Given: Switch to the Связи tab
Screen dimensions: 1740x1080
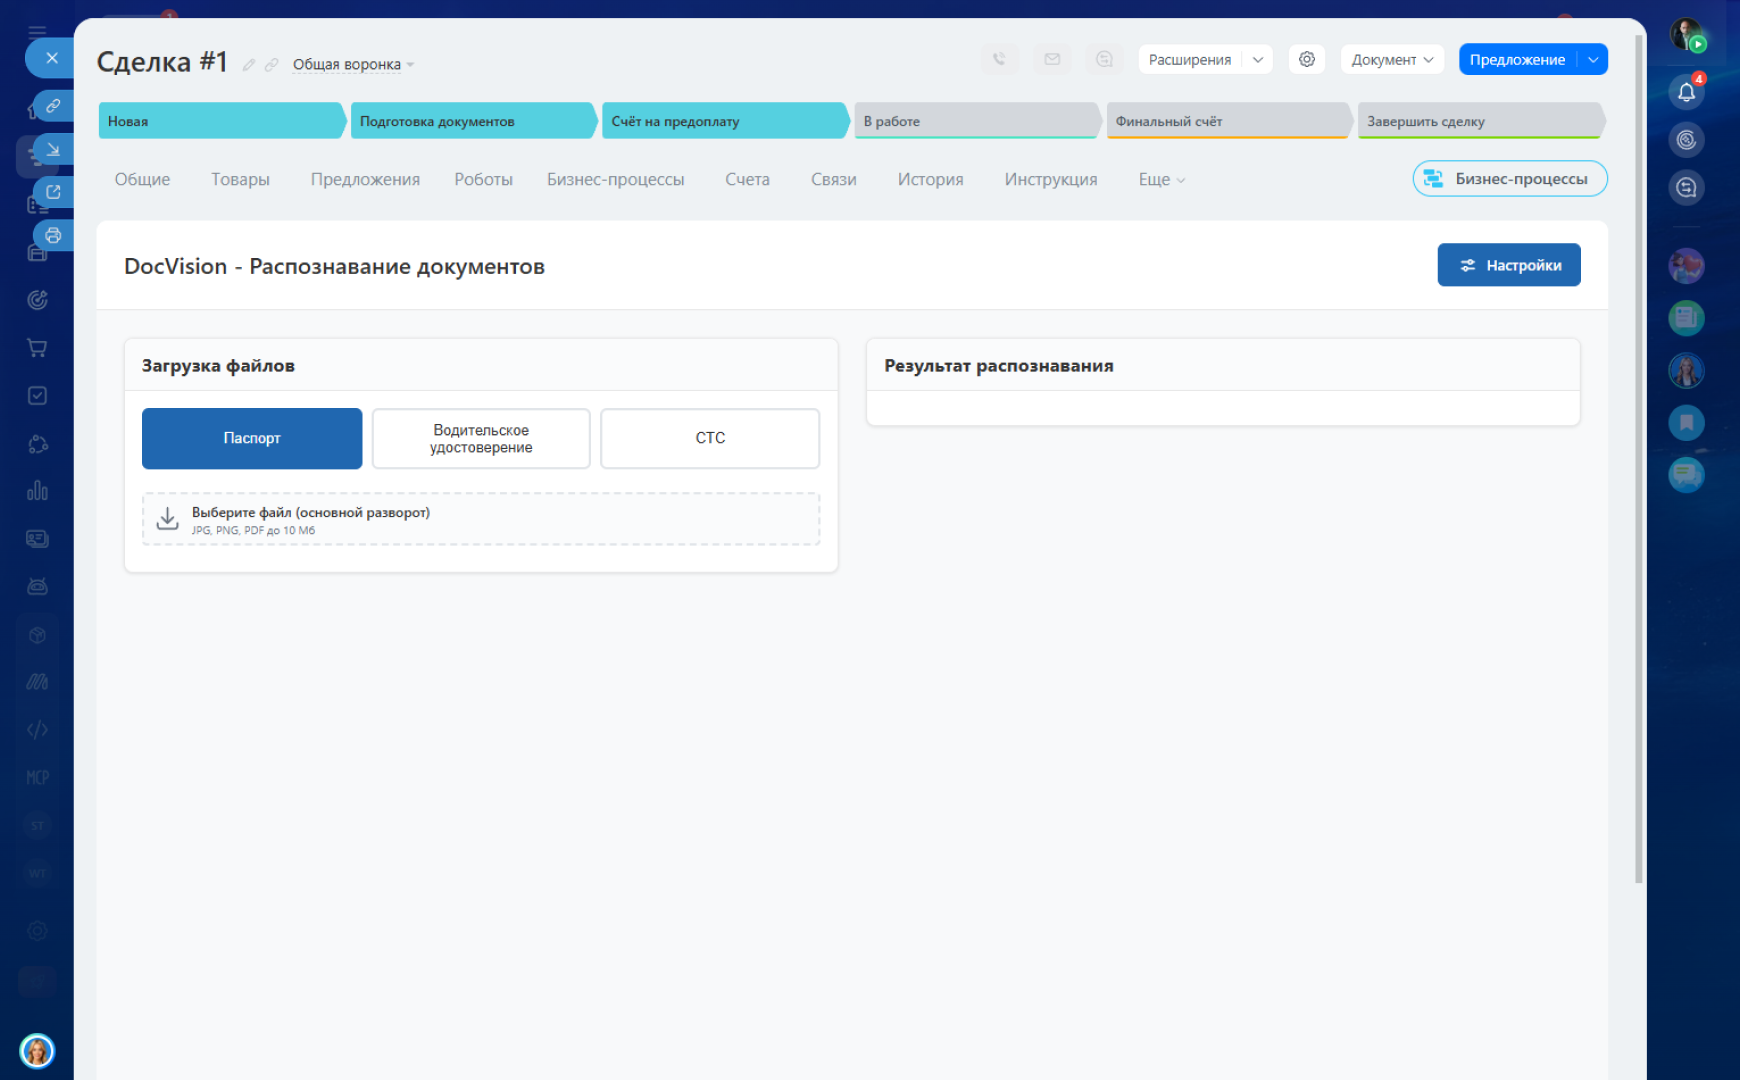Looking at the screenshot, I should tap(833, 179).
